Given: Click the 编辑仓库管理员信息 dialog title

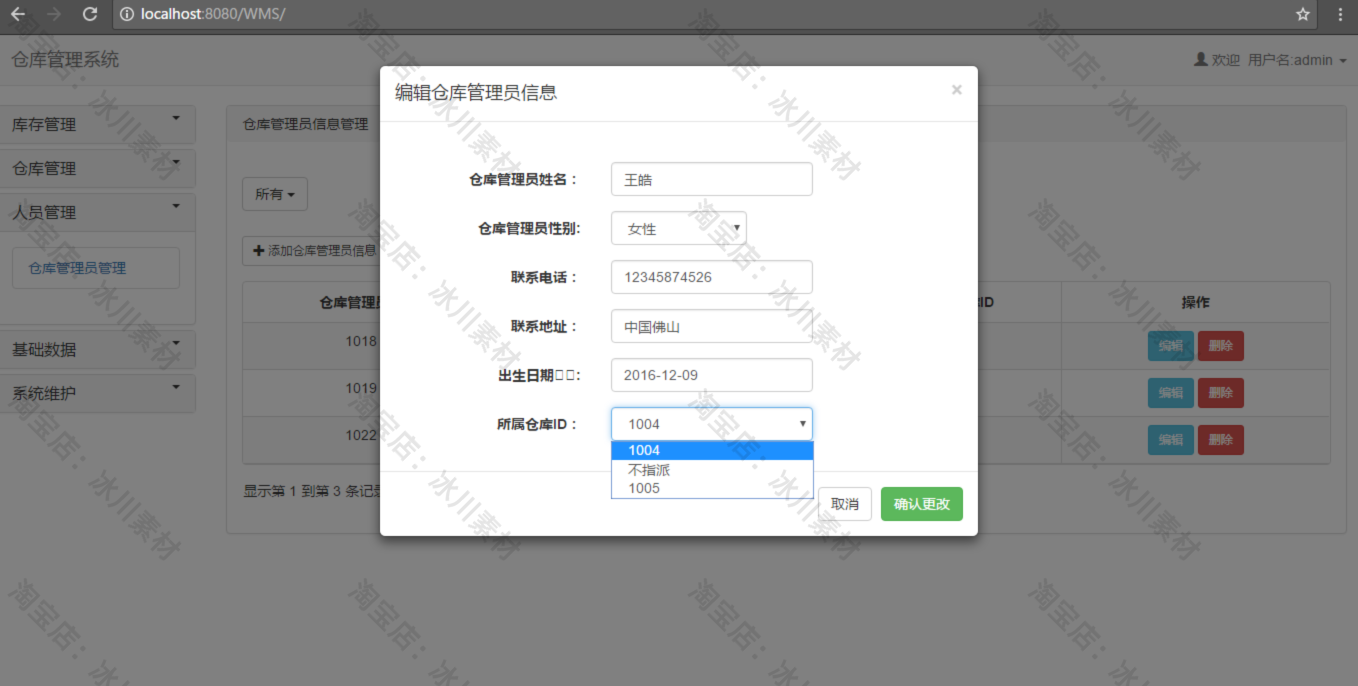Looking at the screenshot, I should click(476, 93).
